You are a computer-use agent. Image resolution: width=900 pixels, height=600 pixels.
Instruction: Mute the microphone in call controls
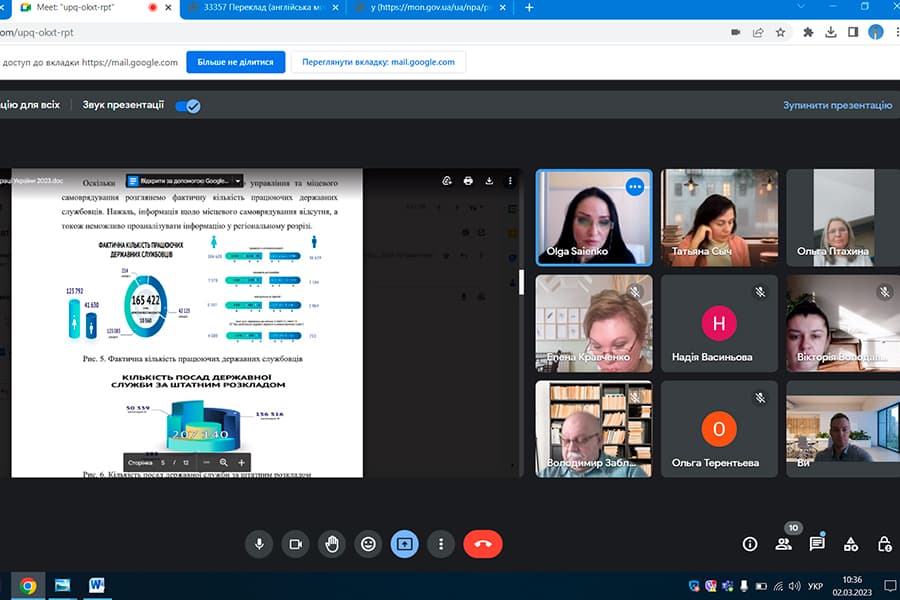click(x=259, y=544)
